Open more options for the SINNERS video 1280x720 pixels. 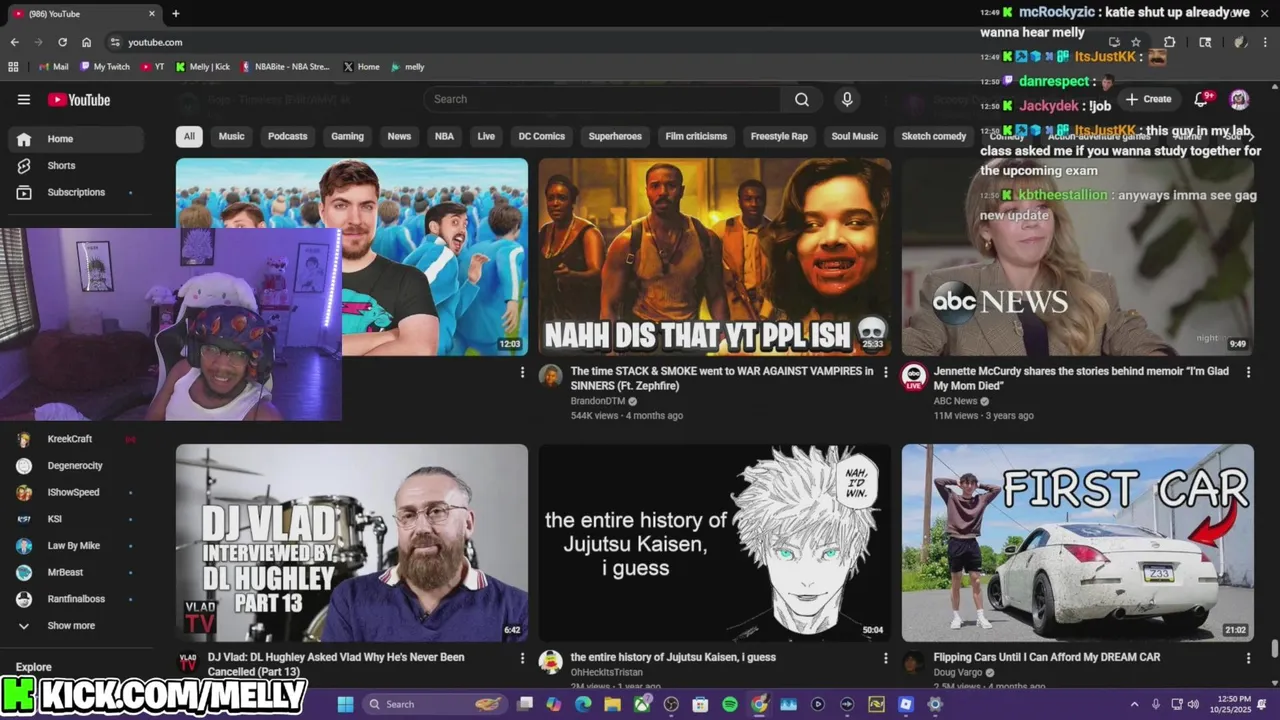[885, 372]
